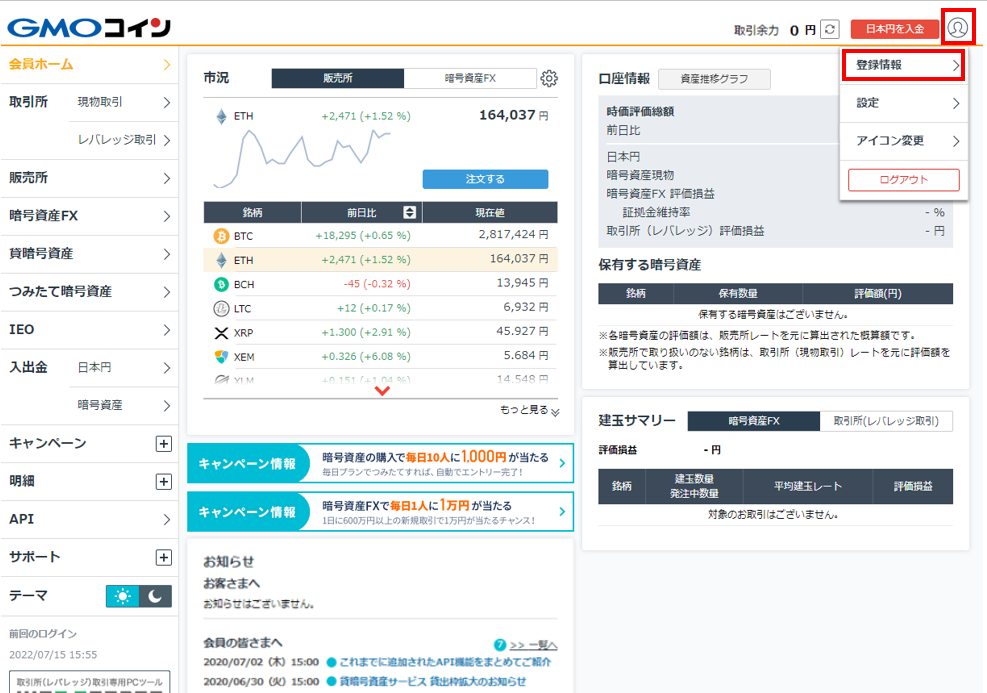Select light theme sun icon
The height and width of the screenshot is (693, 987).
pyautogui.click(x=123, y=596)
